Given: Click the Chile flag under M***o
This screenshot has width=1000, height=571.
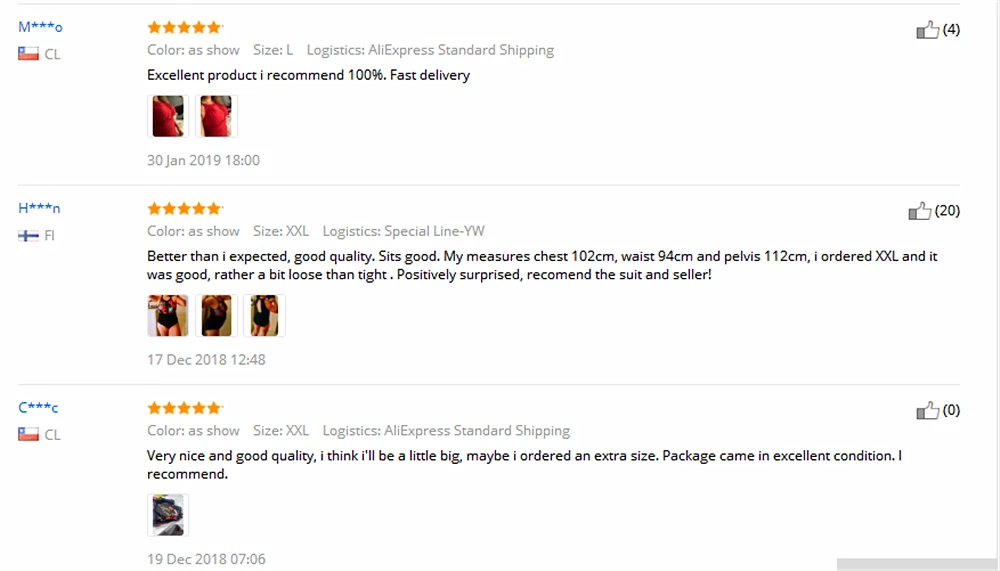Looking at the screenshot, I should 28,54.
